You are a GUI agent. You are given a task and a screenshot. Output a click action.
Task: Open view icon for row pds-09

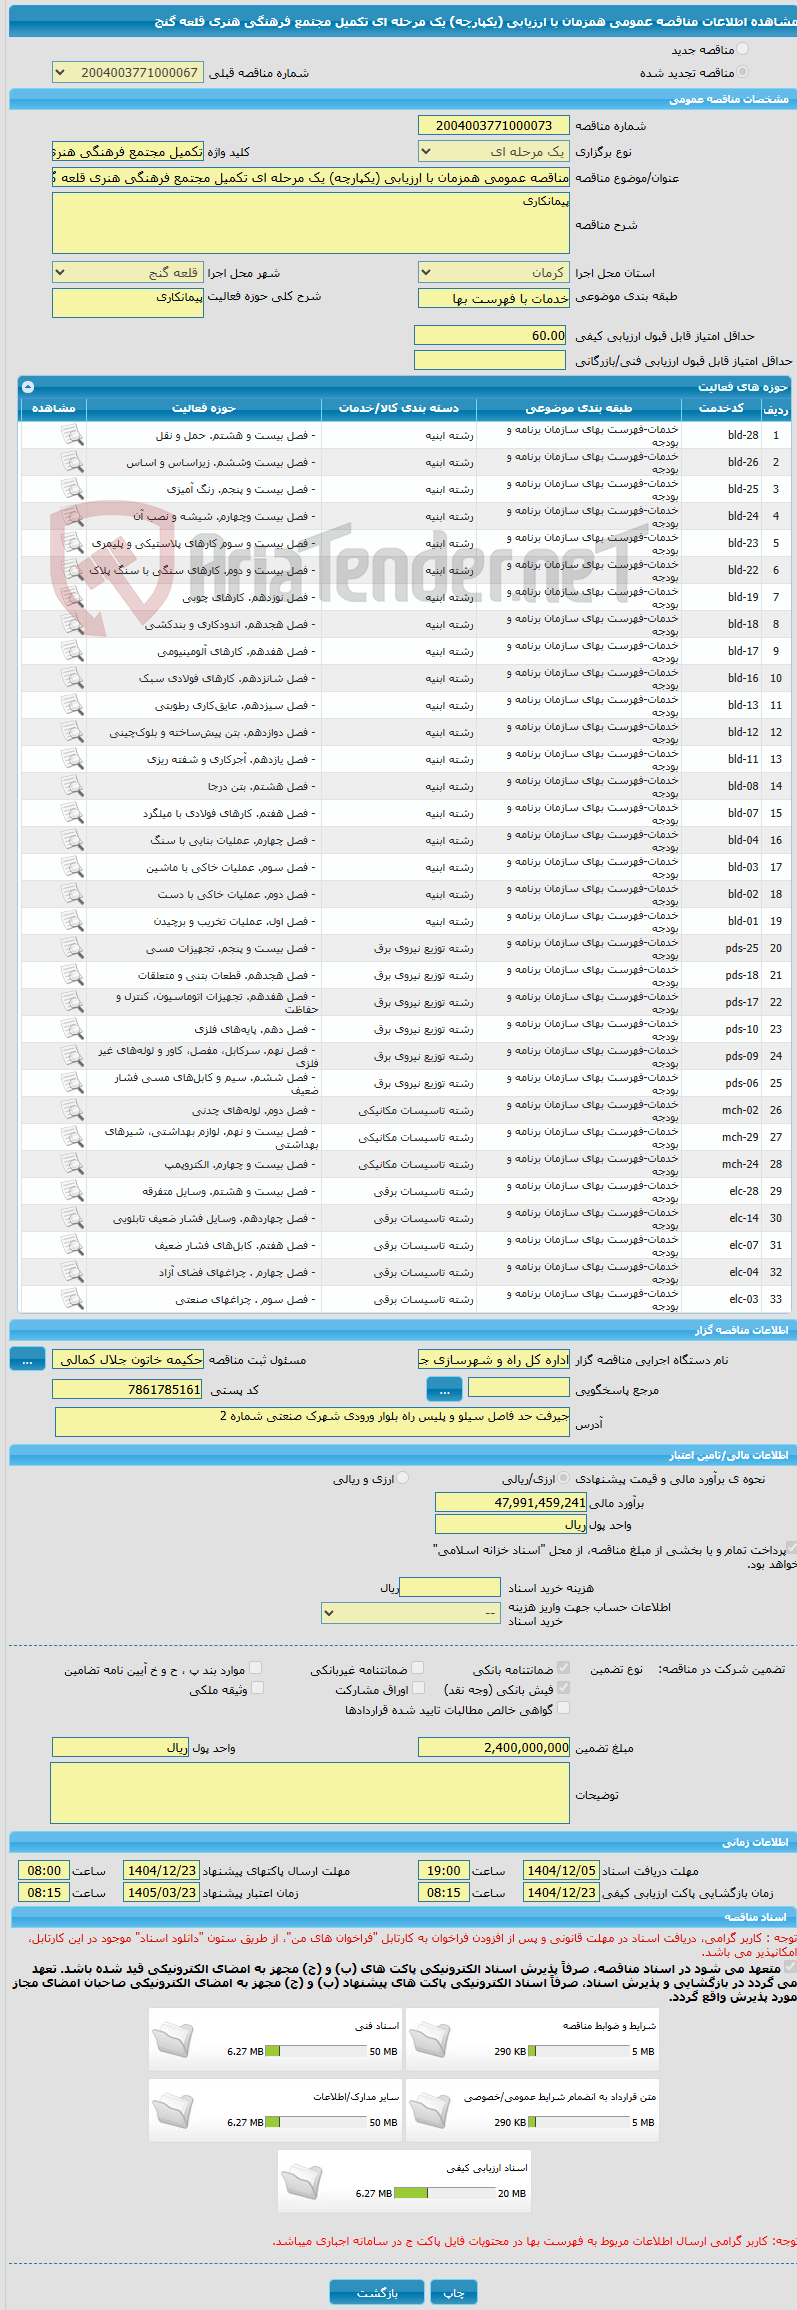pos(72,1056)
